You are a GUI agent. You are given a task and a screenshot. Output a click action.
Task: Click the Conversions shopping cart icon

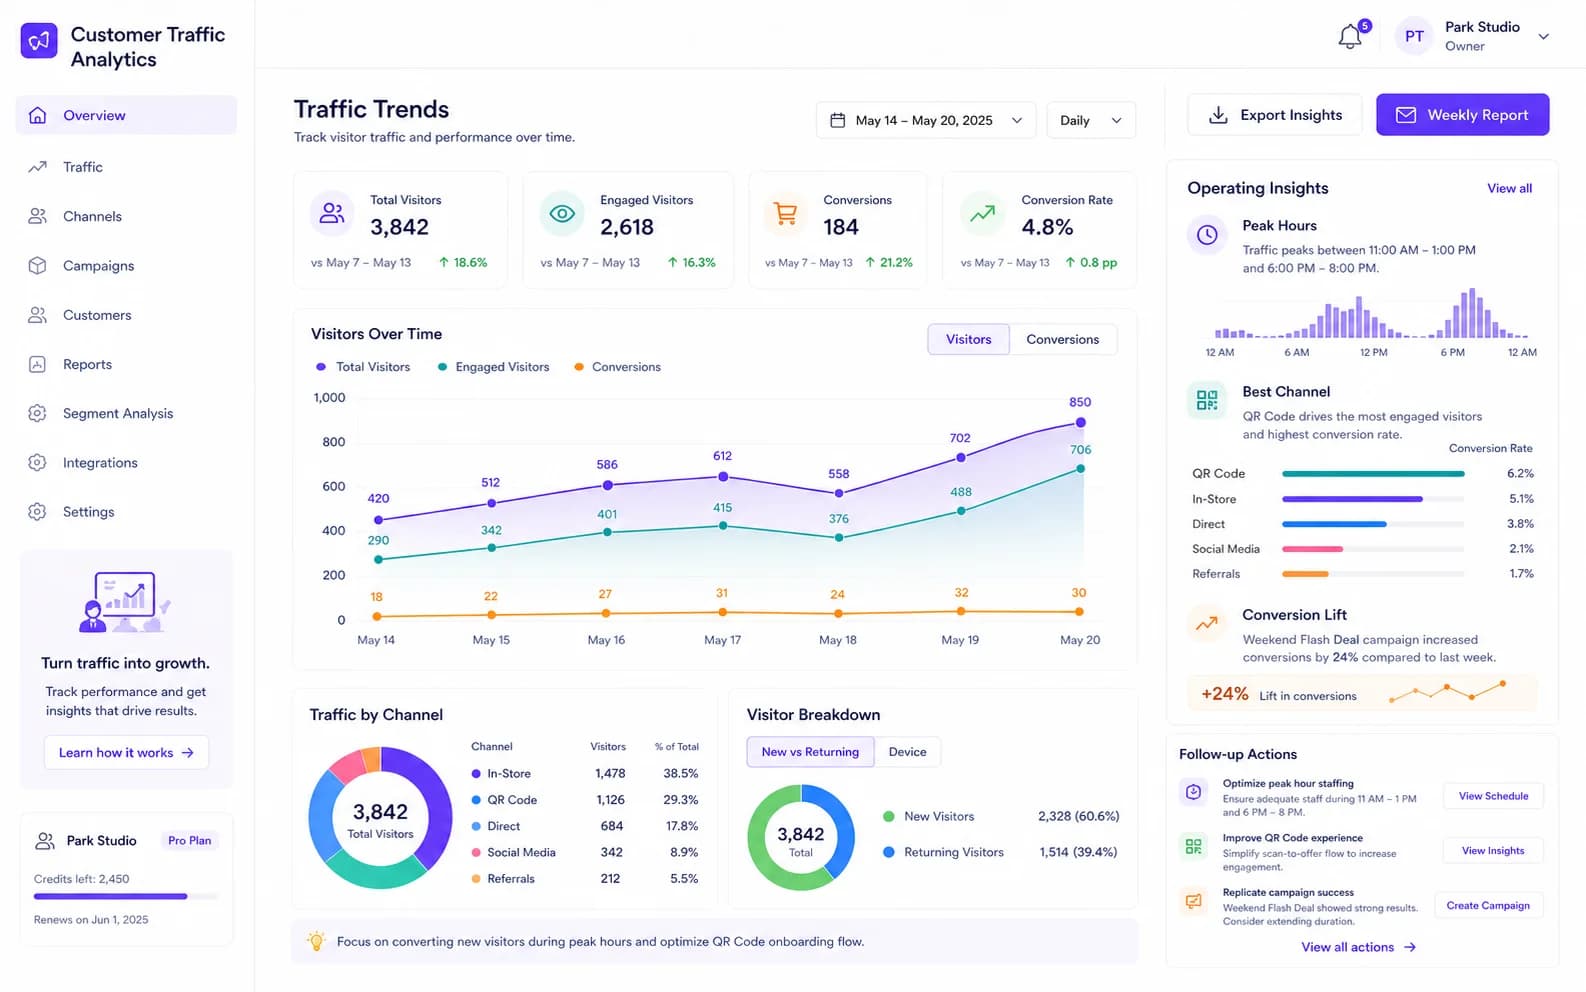tap(786, 213)
